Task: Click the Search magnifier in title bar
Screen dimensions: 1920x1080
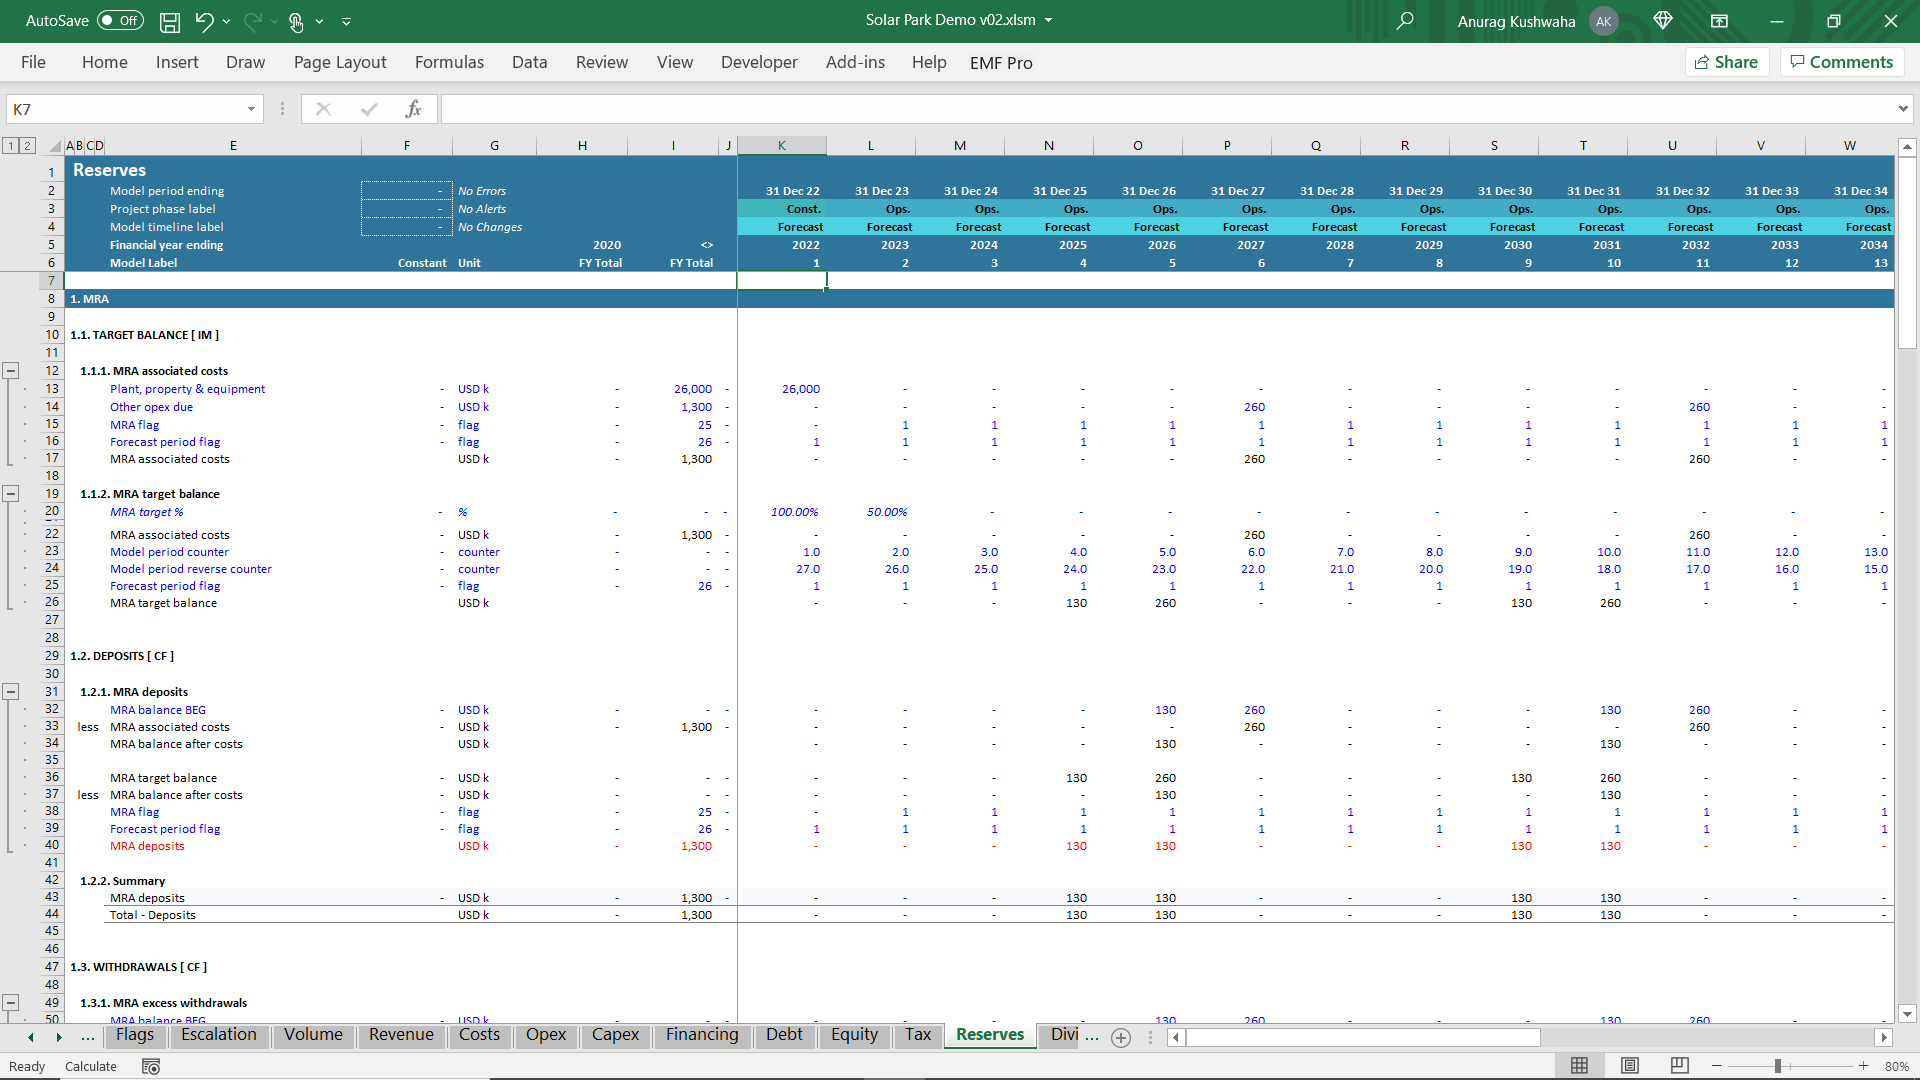Action: [1405, 21]
